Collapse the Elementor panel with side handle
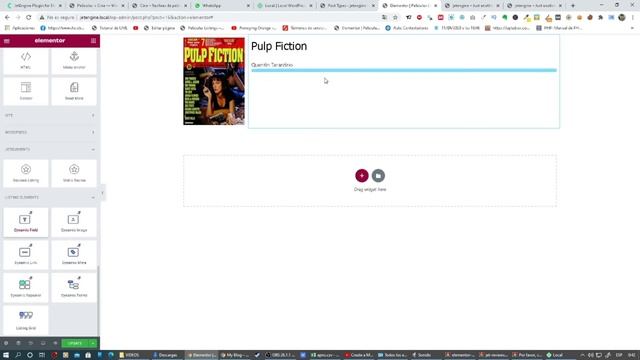The height and width of the screenshot is (360, 640). [x=102, y=193]
